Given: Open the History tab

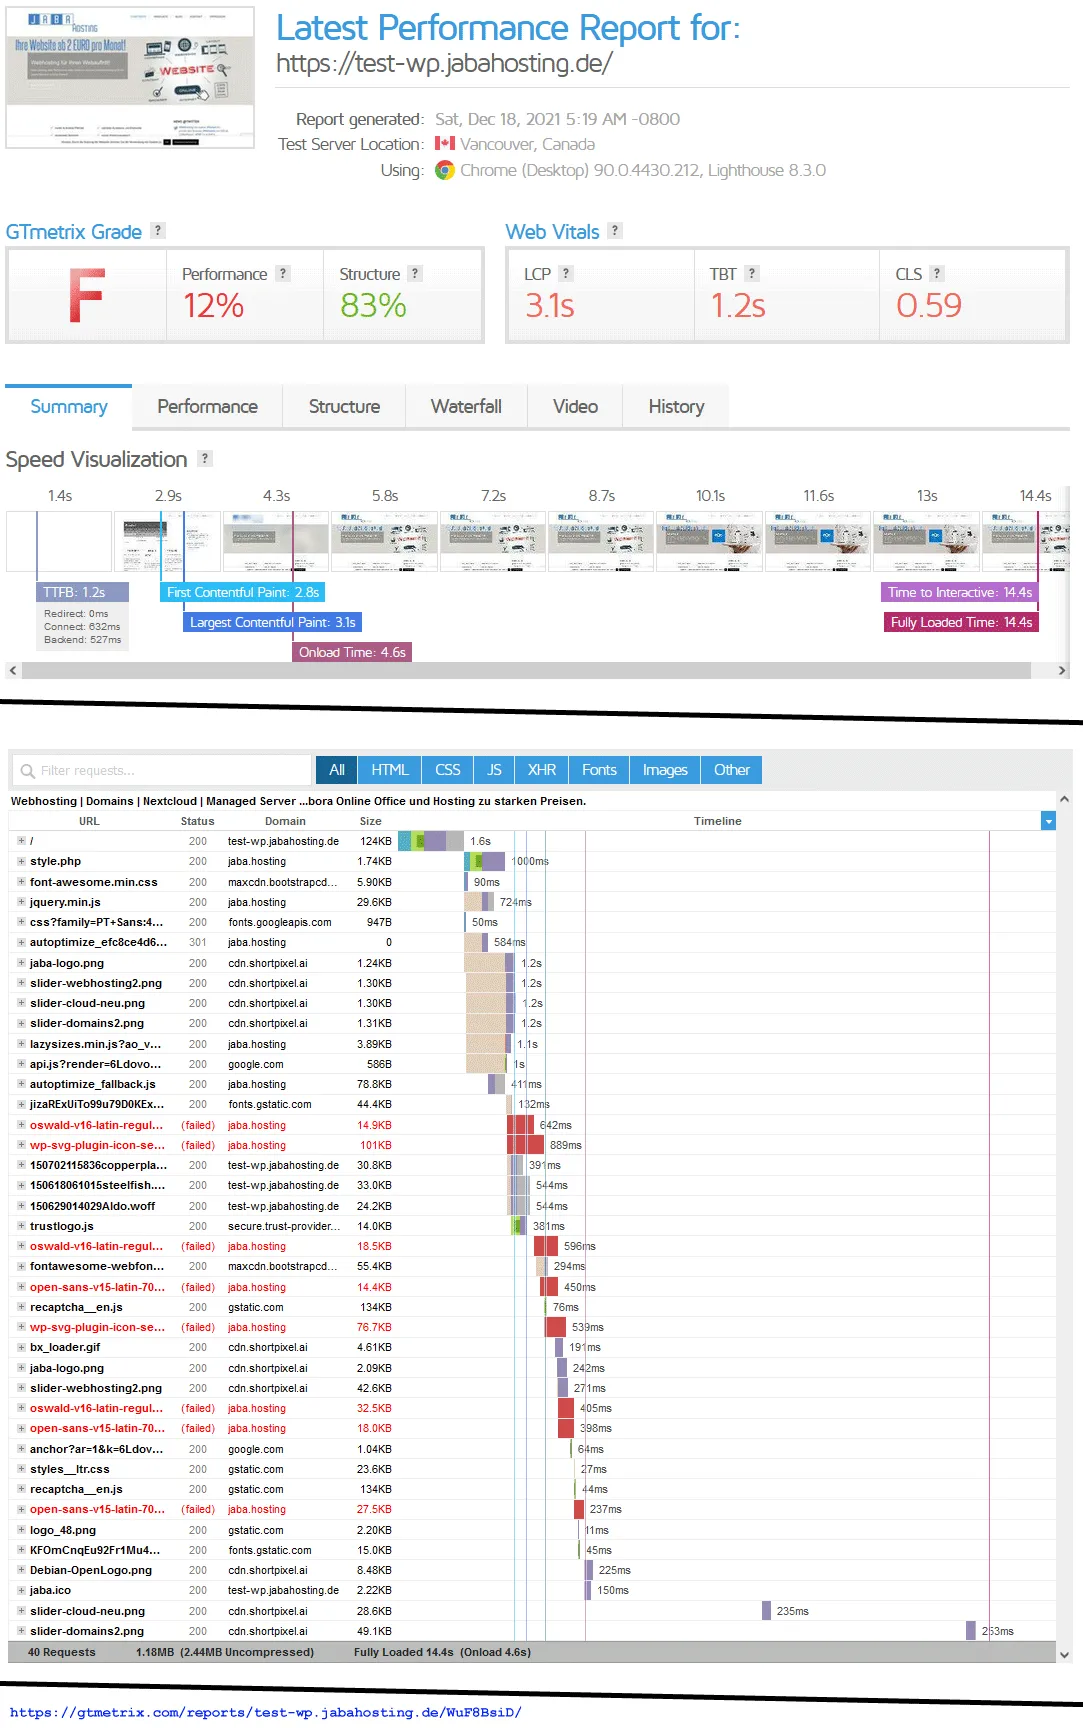Looking at the screenshot, I should (676, 407).
